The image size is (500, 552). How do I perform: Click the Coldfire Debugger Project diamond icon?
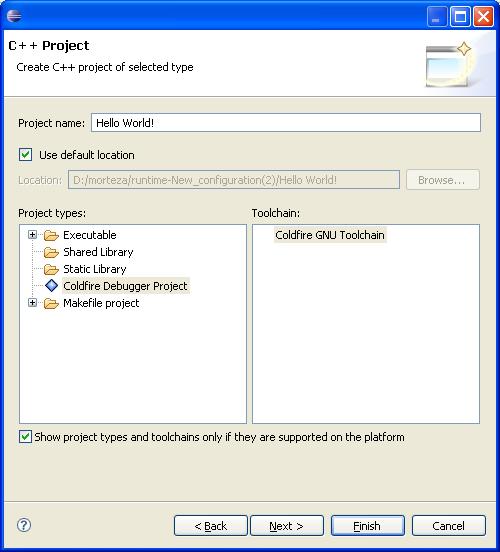51,286
